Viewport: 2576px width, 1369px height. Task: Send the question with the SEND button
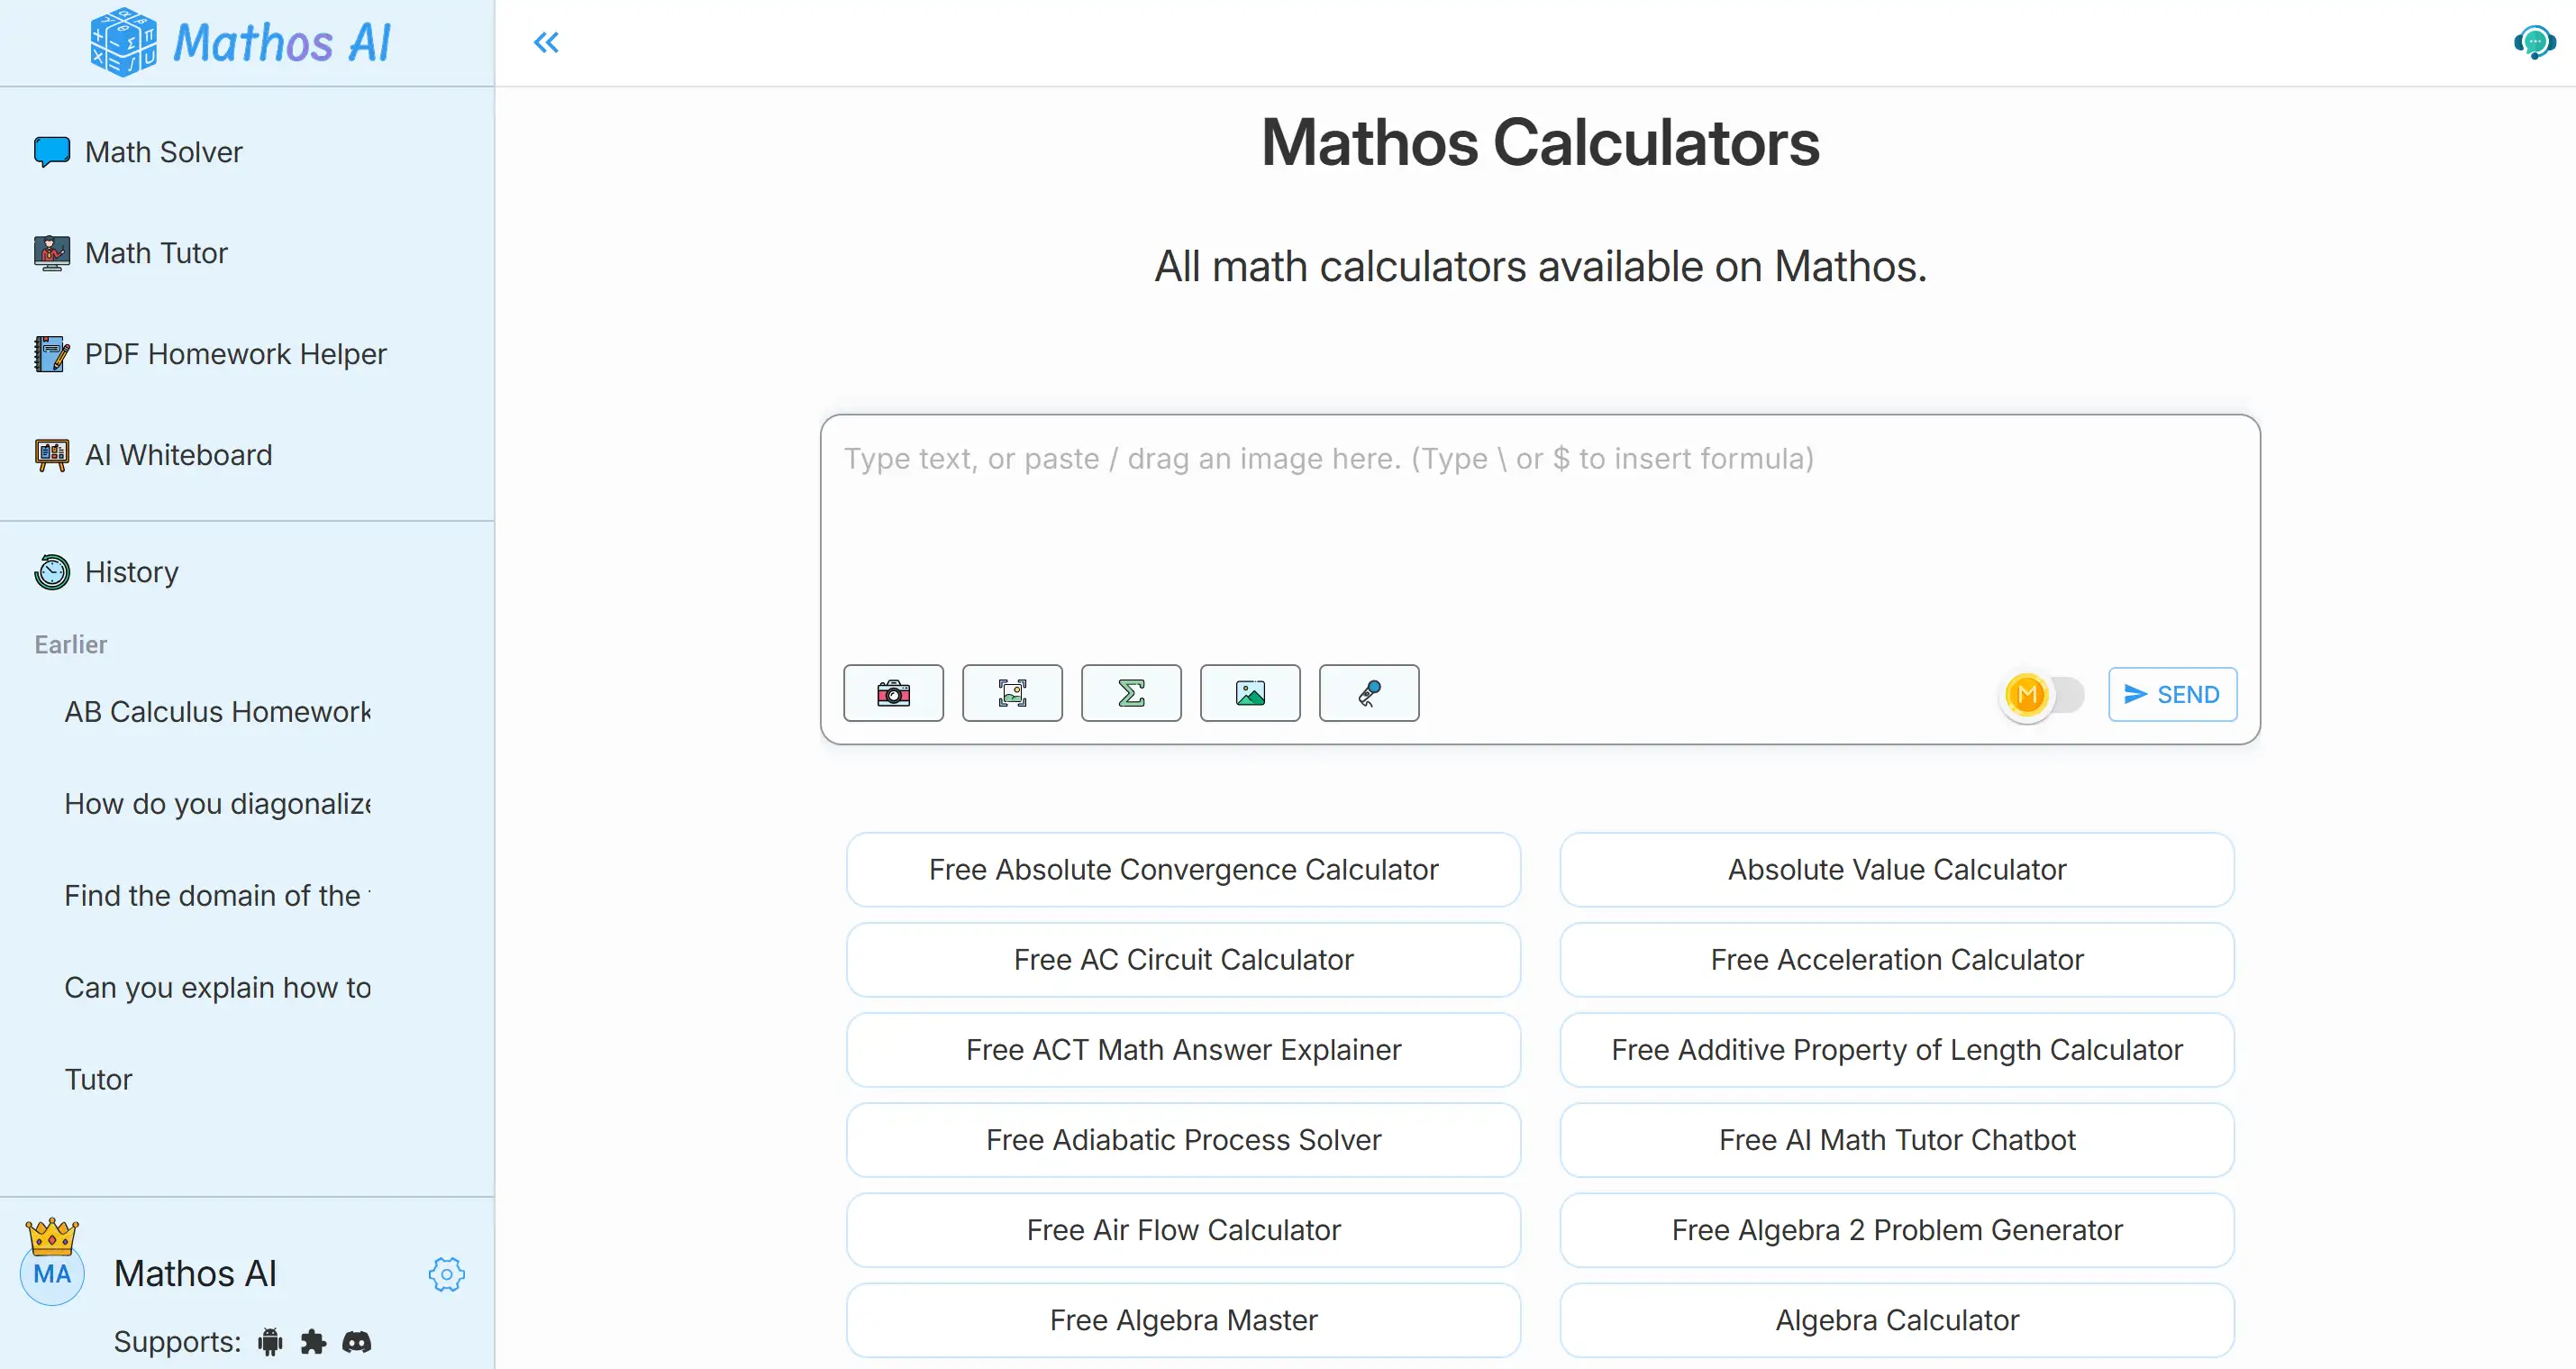coord(2172,694)
